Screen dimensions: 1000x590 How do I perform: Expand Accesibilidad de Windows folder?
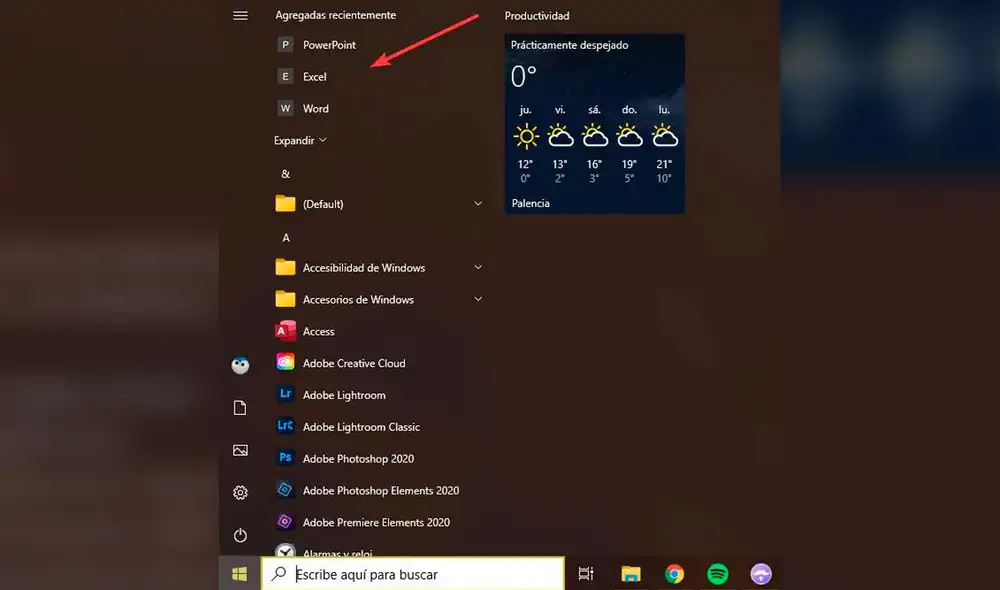point(478,268)
